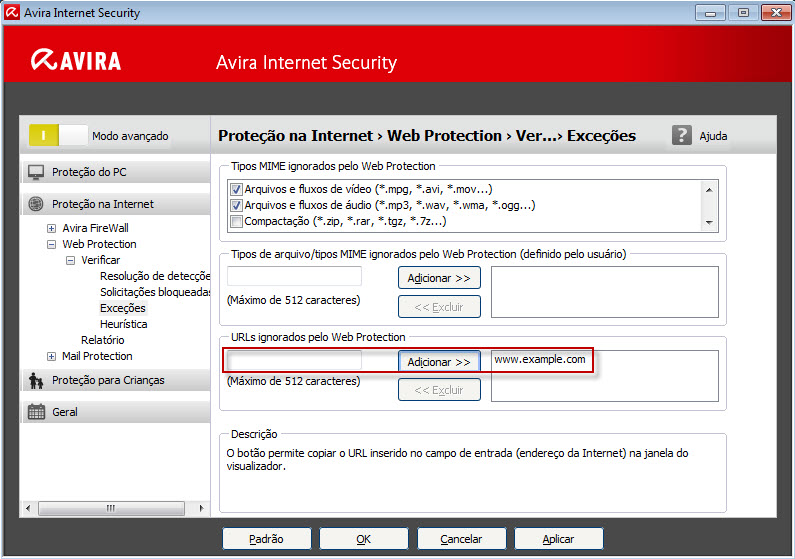
Task: Click the tree horizontal scrollbar thumb
Action: [x=111, y=508]
